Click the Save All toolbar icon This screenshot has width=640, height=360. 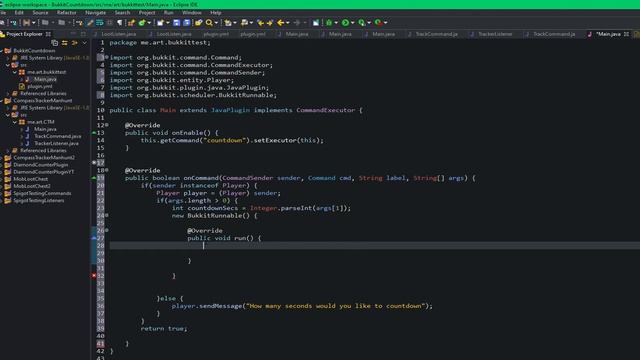point(187,23)
